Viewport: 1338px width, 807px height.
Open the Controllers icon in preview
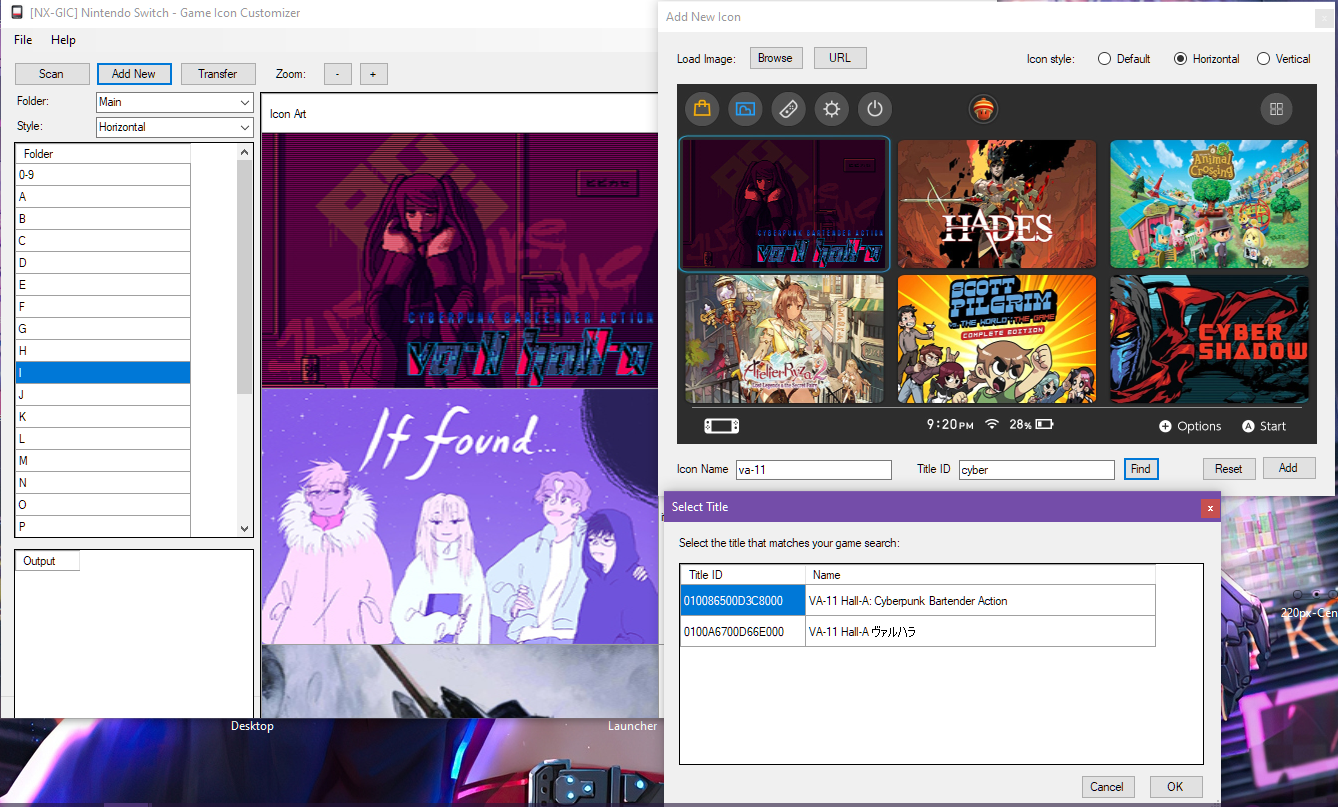[788, 109]
